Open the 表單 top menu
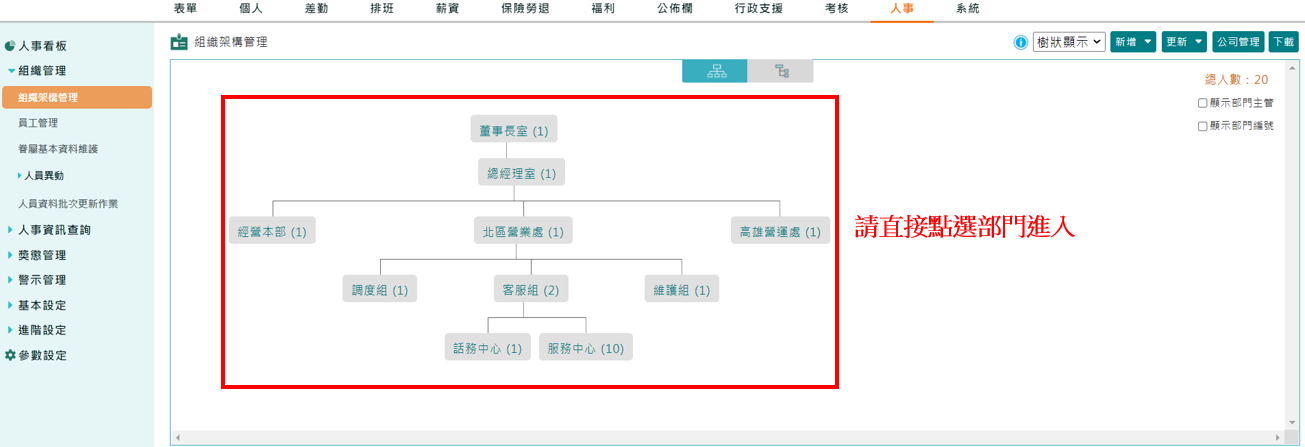 [x=185, y=8]
